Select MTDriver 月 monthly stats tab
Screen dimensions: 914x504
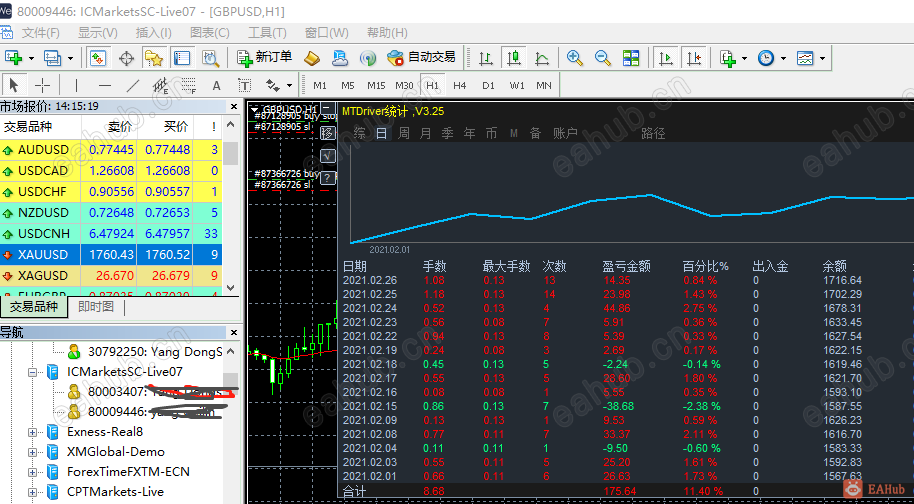[426, 133]
